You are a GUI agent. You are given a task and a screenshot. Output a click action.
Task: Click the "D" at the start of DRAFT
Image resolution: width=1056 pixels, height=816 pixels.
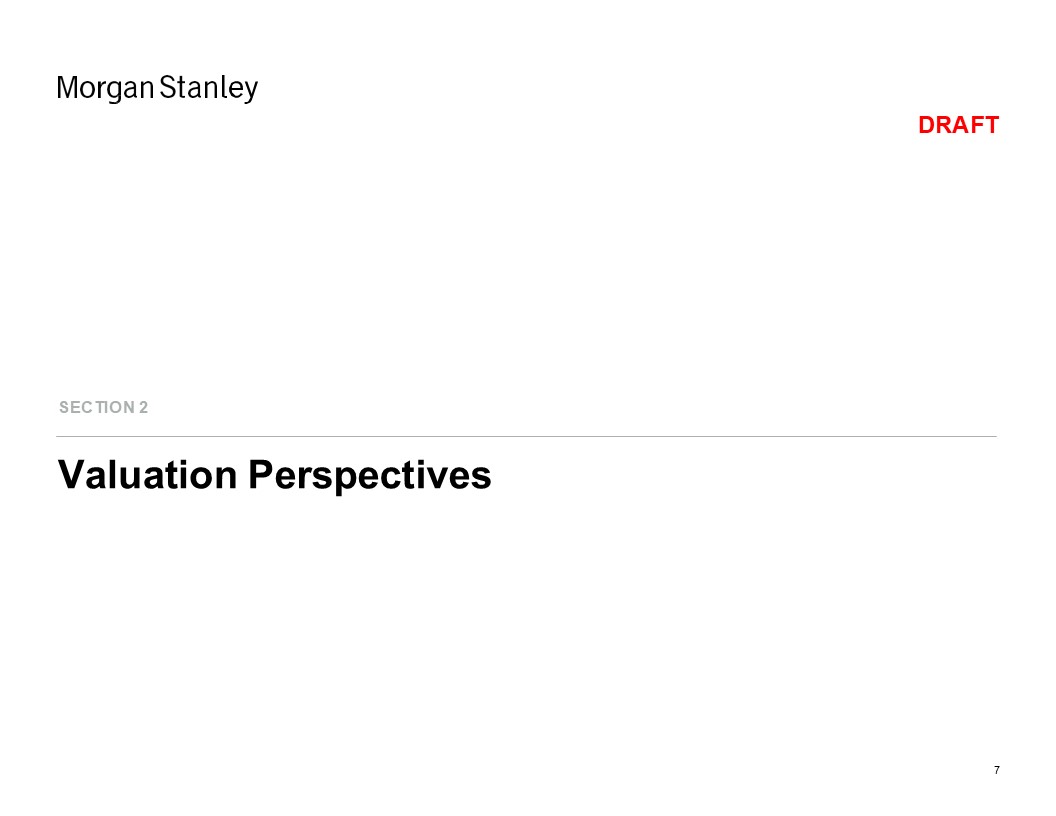926,125
